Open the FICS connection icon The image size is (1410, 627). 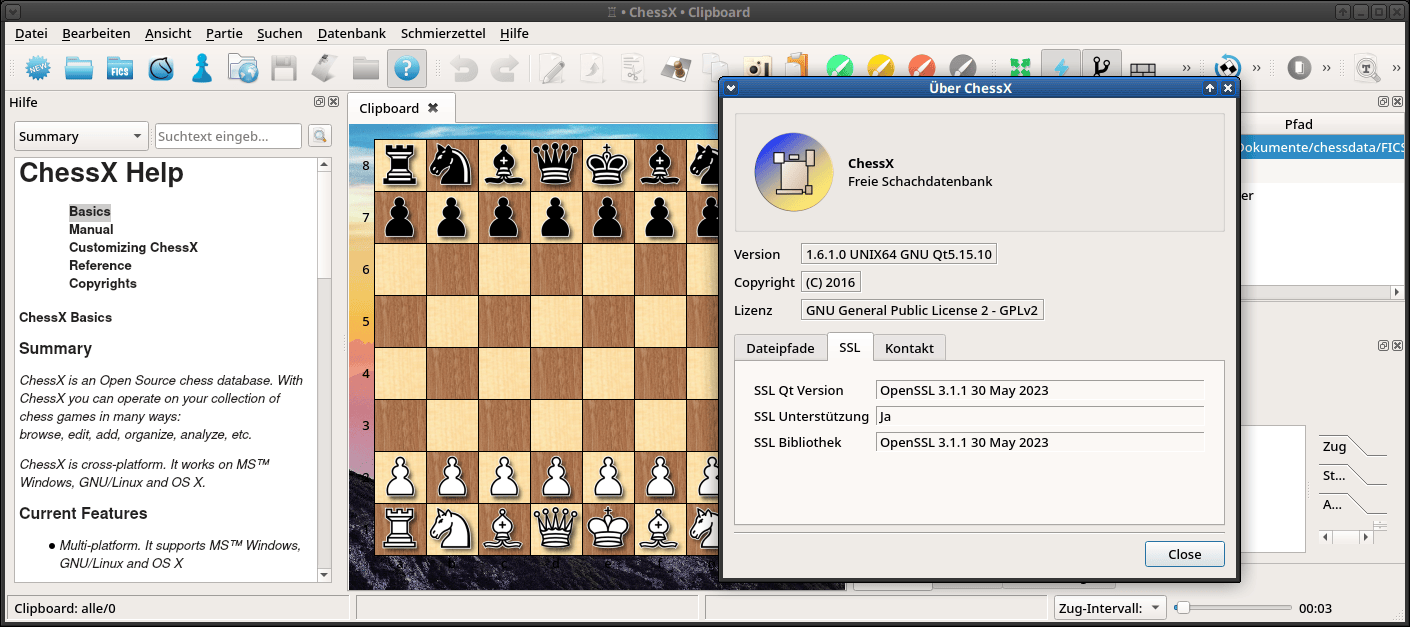click(120, 69)
